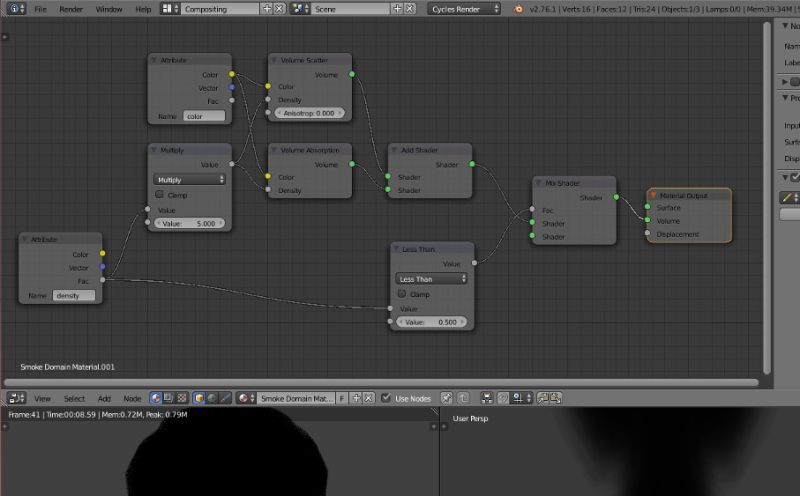The image size is (800, 496).
Task: Open the Less Than operation dropdown
Action: (432, 279)
